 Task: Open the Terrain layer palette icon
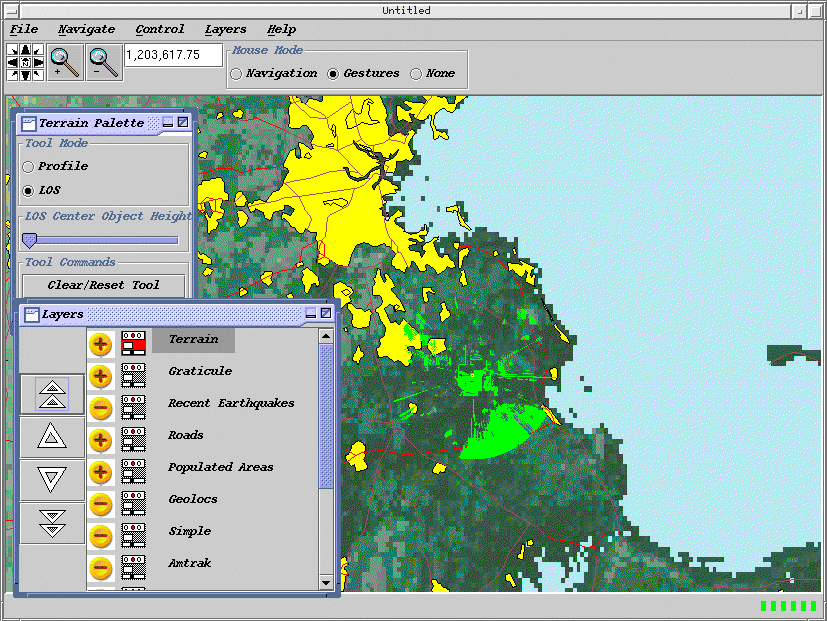pos(134,344)
